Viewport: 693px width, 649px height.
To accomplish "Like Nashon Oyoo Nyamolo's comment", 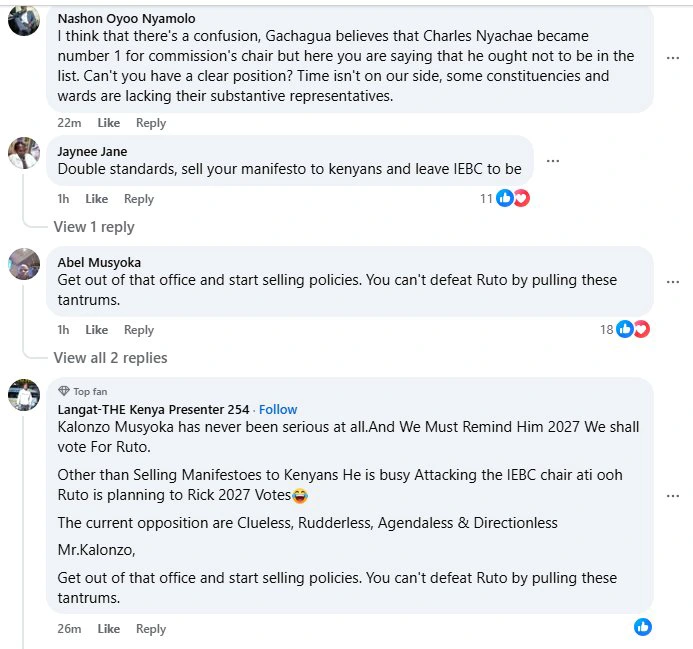I will (108, 123).
